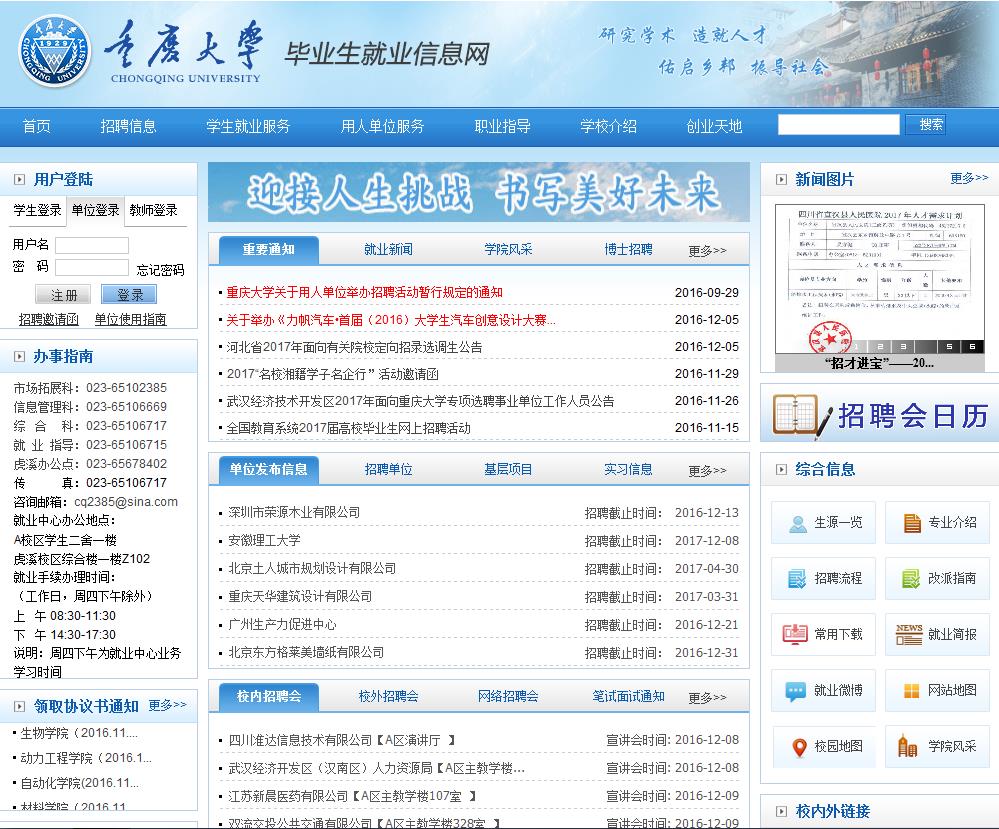Open 创业天地 navigation menu
The width and height of the screenshot is (999, 829).
click(x=714, y=126)
